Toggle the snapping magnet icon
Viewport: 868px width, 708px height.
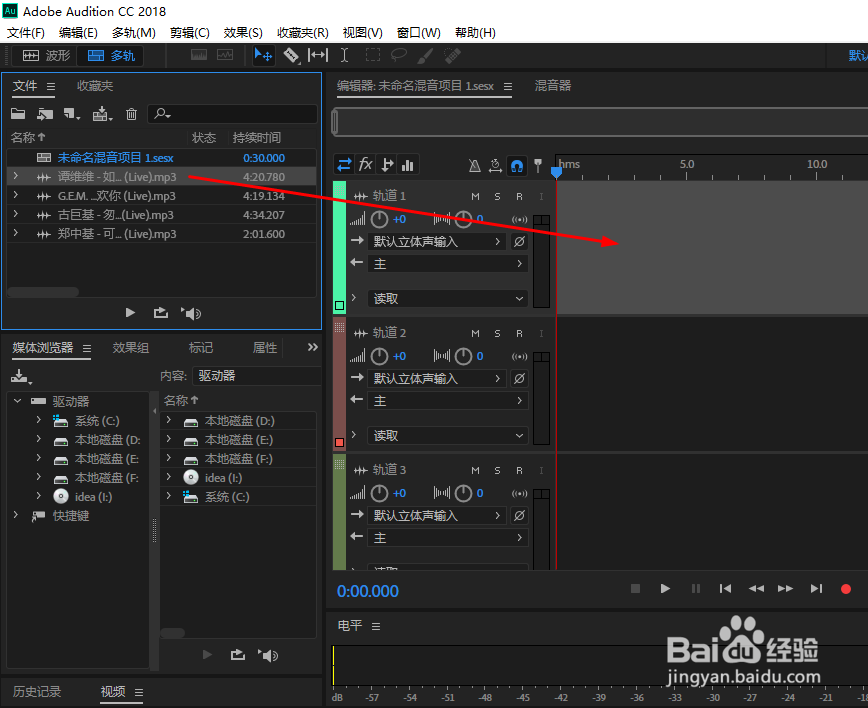click(x=516, y=166)
